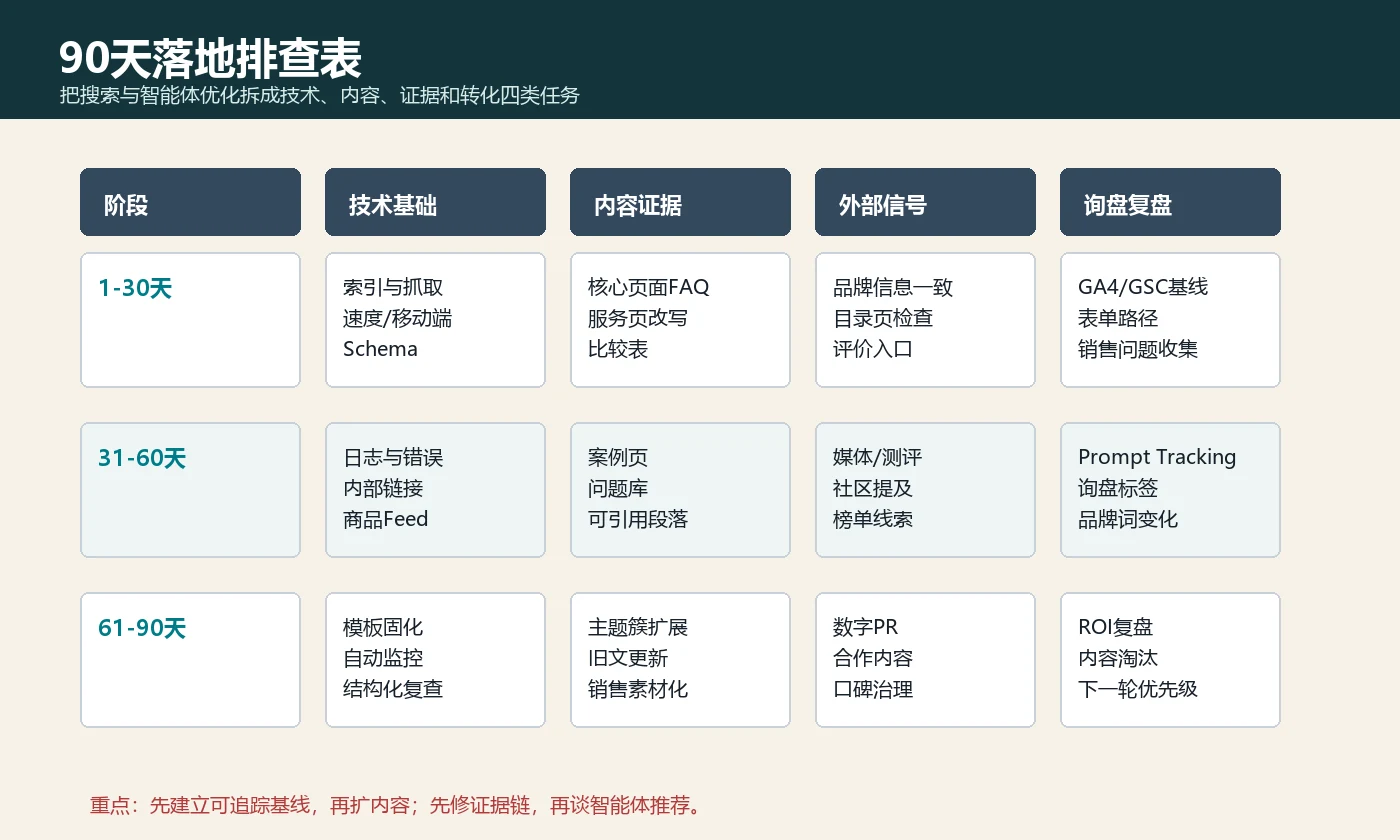
Task: Click the 社区提及 line
Action: pos(873,488)
